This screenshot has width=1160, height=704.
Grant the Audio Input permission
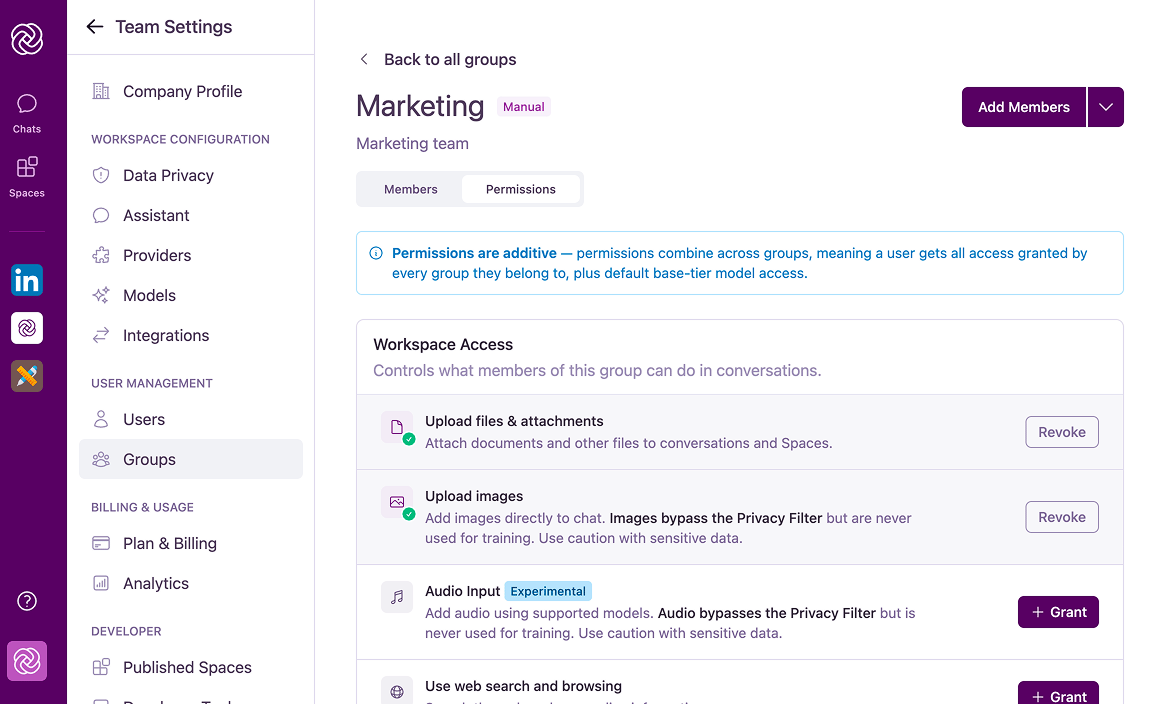point(1058,612)
